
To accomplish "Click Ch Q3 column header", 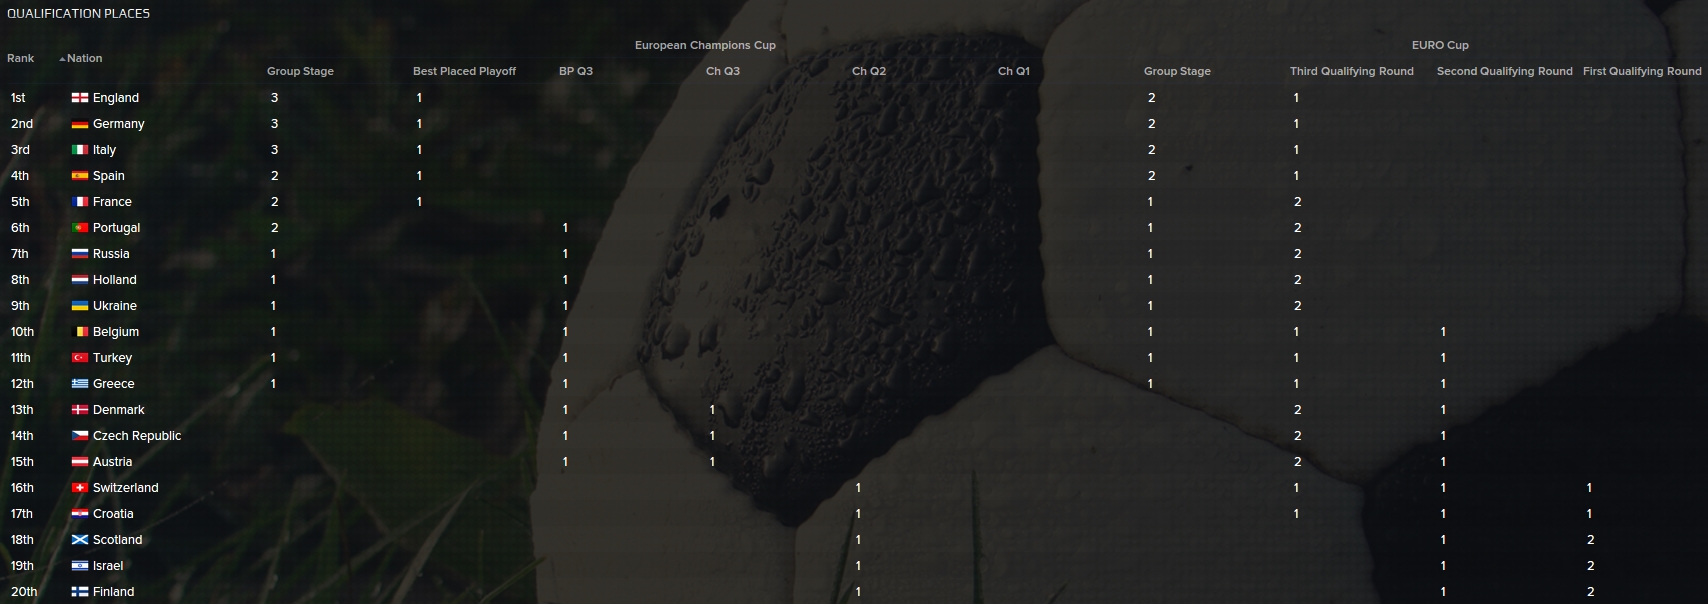I will [723, 71].
